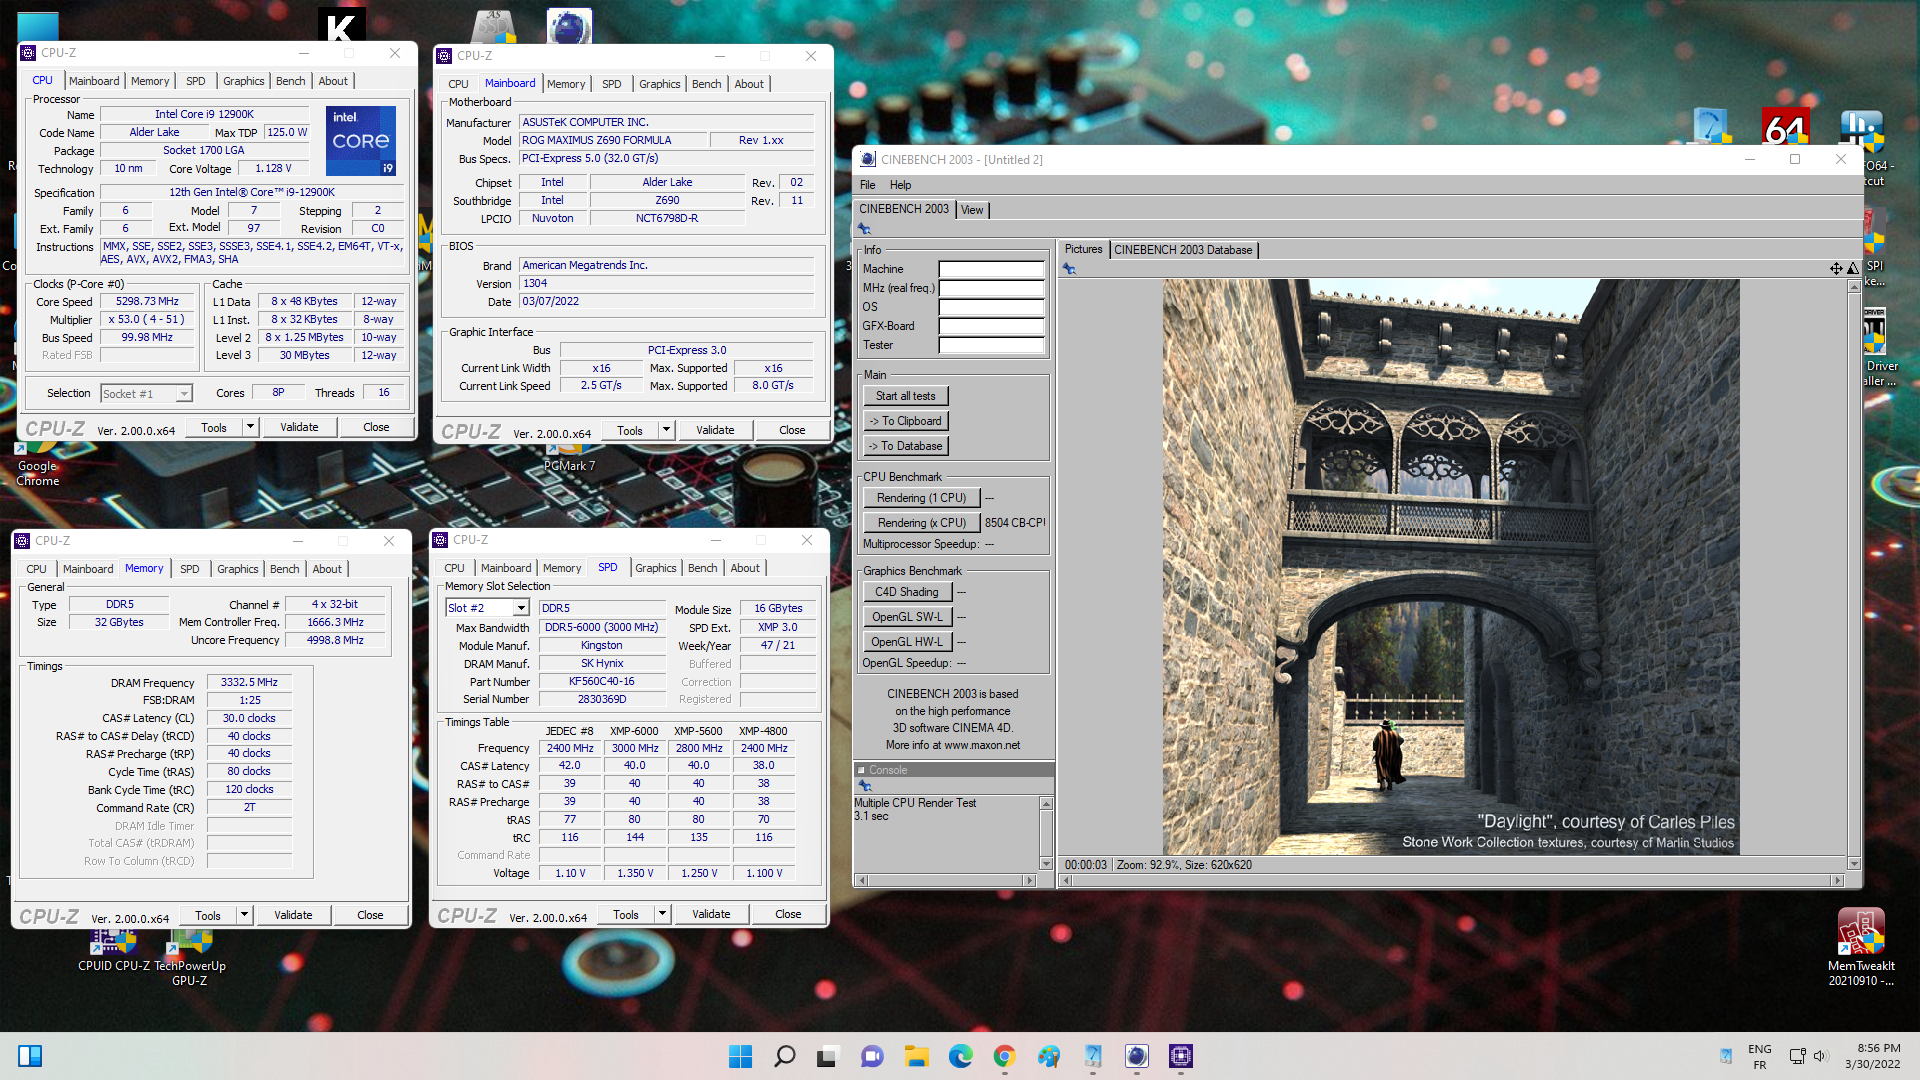The width and height of the screenshot is (1920, 1080).
Task: Click the GFX-Board input field
Action: [x=991, y=326]
